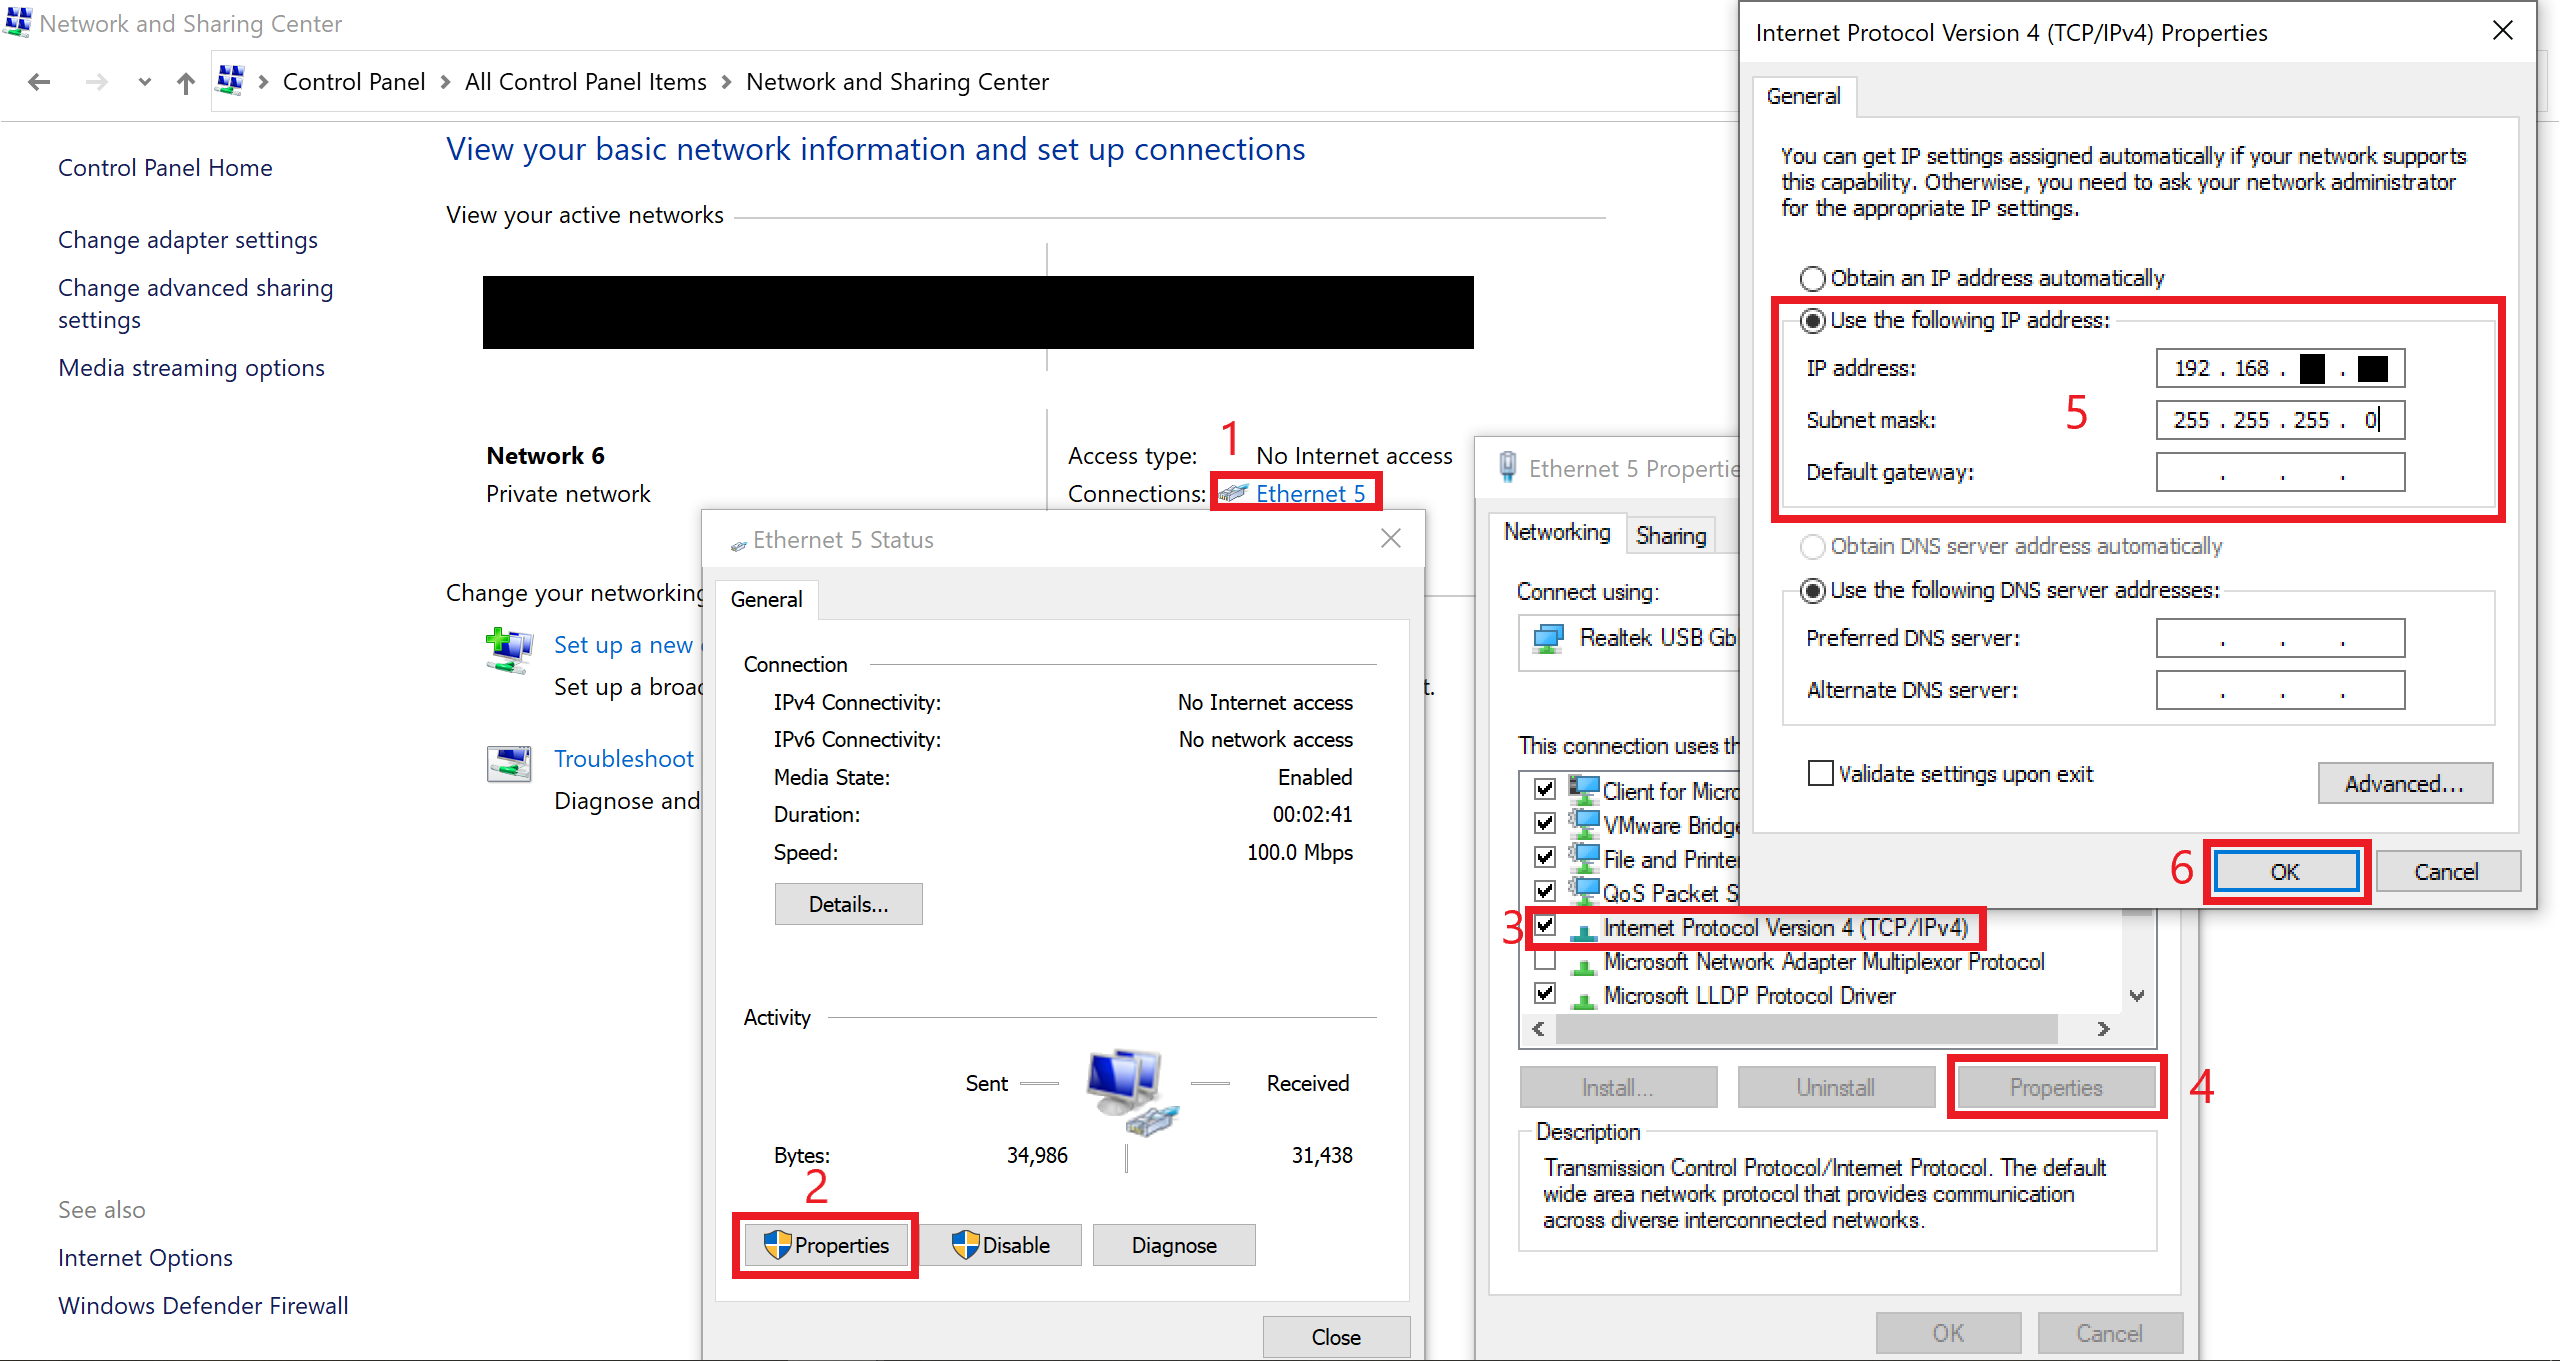Click the Client for Microsoft Networks icon
The image size is (2560, 1361).
[x=1584, y=790]
